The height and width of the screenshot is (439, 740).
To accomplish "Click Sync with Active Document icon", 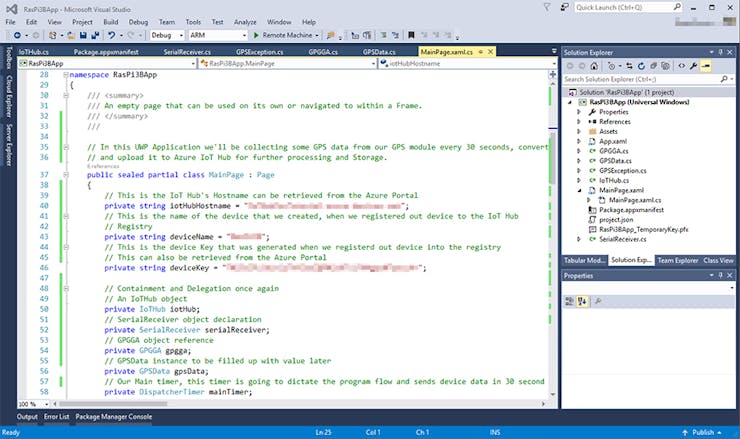I will point(629,66).
